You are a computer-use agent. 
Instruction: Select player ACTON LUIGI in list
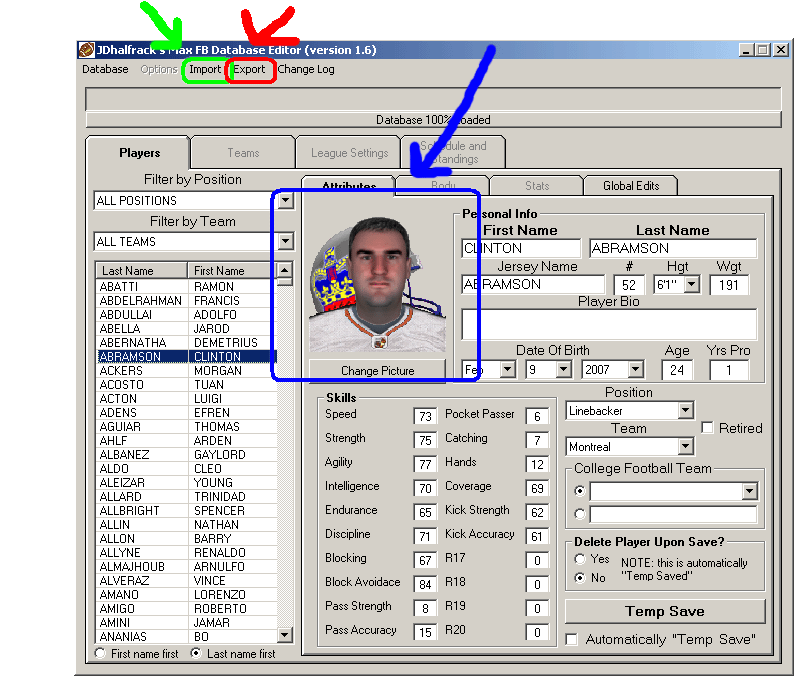pos(186,398)
